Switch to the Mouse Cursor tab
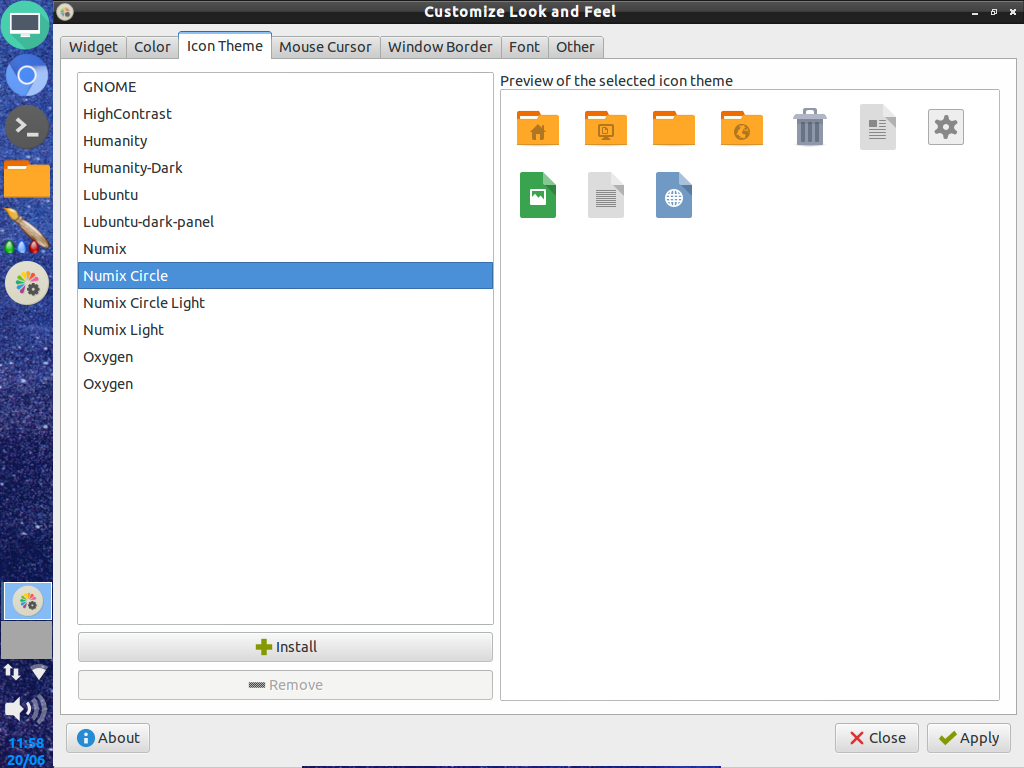The image size is (1024, 768). (x=326, y=47)
